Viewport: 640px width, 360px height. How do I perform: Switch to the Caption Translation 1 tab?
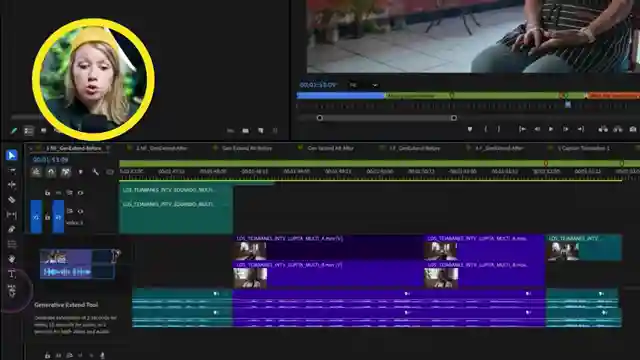coord(584,148)
